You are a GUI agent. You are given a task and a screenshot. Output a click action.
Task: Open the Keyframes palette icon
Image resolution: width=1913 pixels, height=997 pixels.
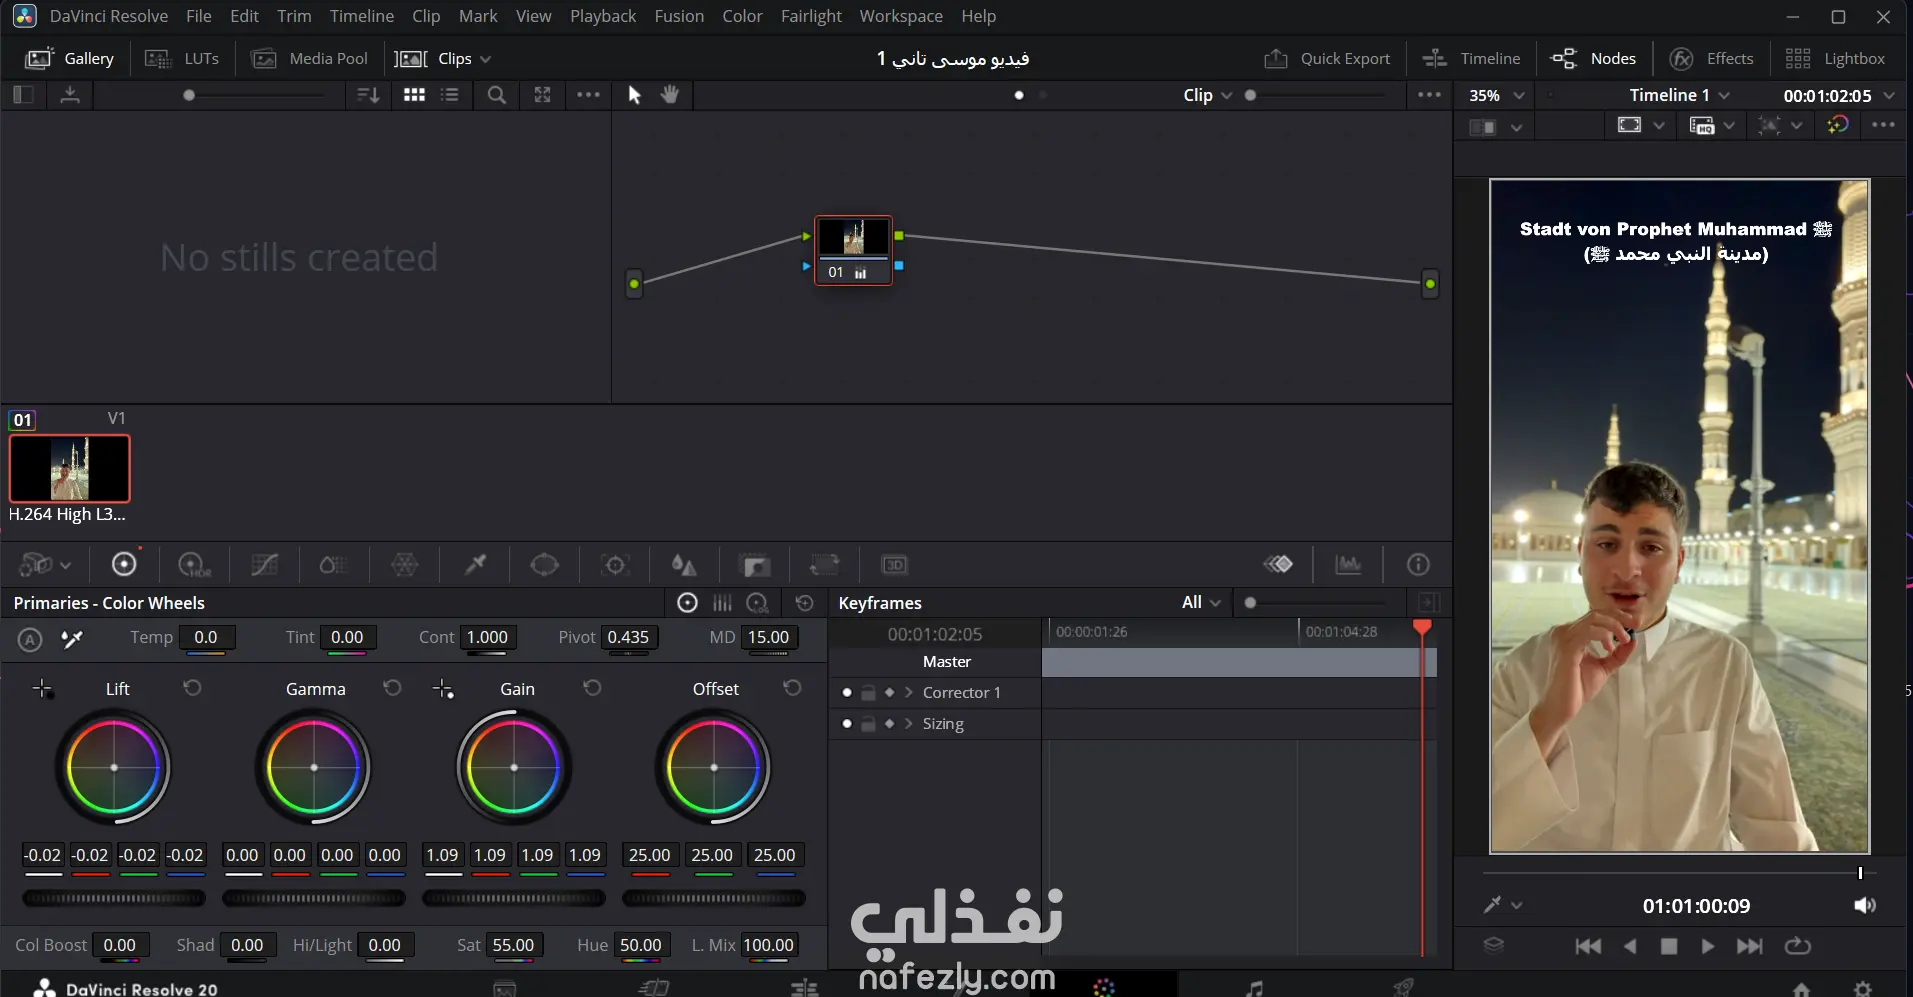coord(1278,565)
